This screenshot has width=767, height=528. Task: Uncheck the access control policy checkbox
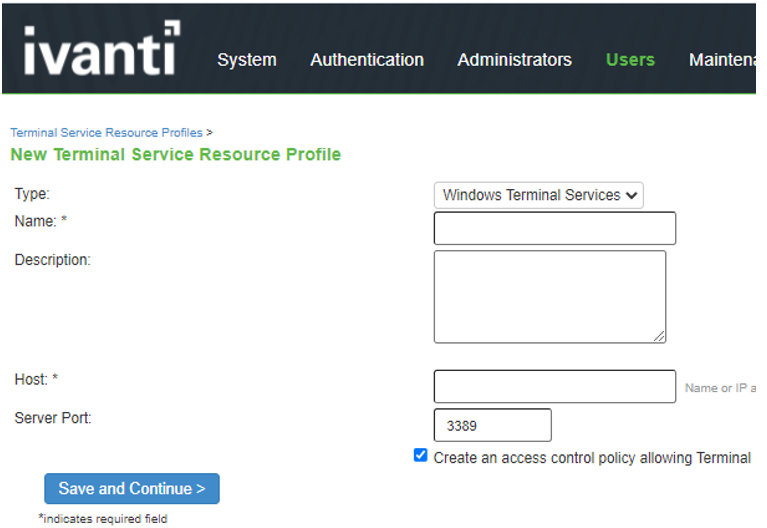click(420, 455)
